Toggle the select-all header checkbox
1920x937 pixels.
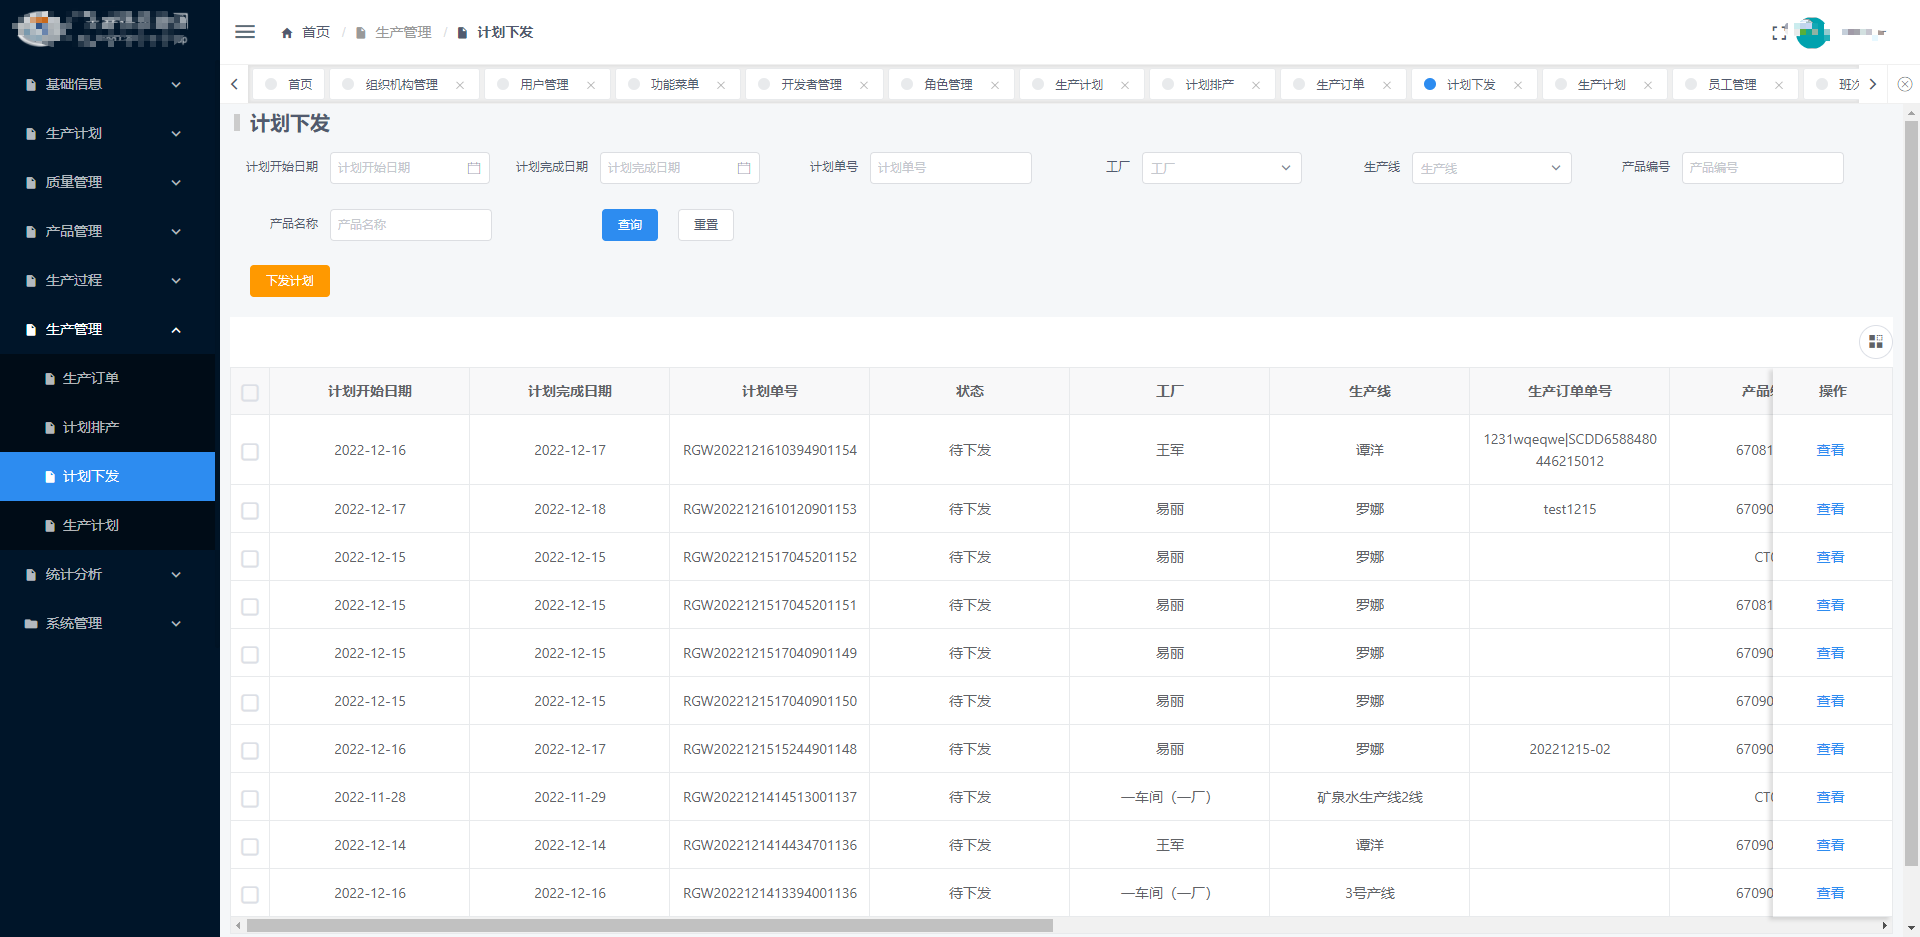[x=250, y=392]
